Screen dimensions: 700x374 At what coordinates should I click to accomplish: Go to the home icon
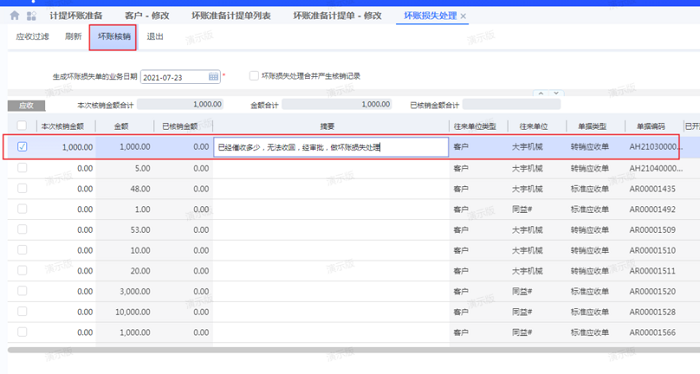pos(14,16)
